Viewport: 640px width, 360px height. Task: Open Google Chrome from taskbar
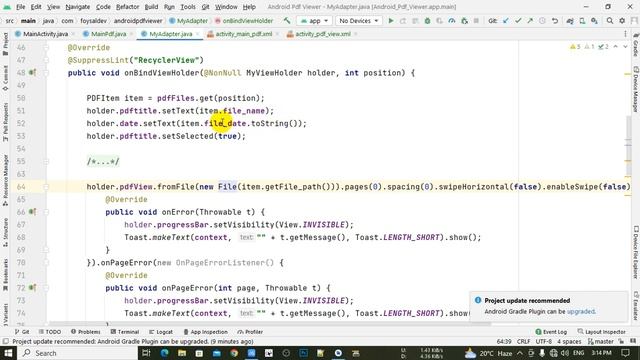(x=234, y=353)
